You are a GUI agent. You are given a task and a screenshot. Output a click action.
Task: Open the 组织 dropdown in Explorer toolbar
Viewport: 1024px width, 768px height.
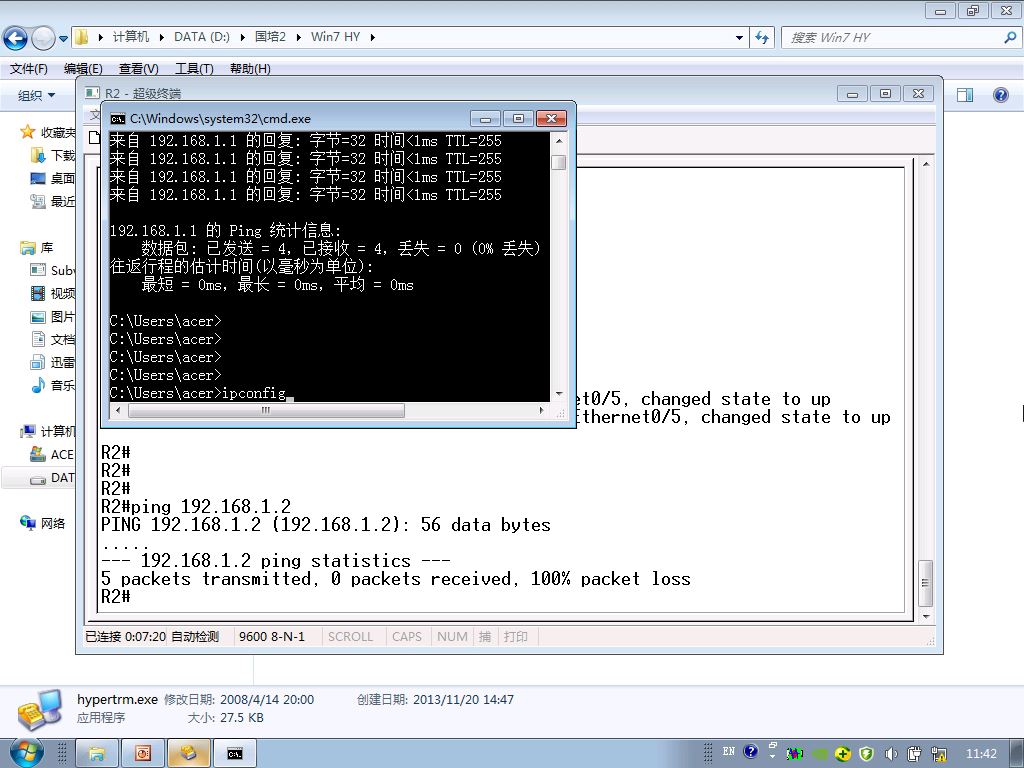tap(36, 95)
